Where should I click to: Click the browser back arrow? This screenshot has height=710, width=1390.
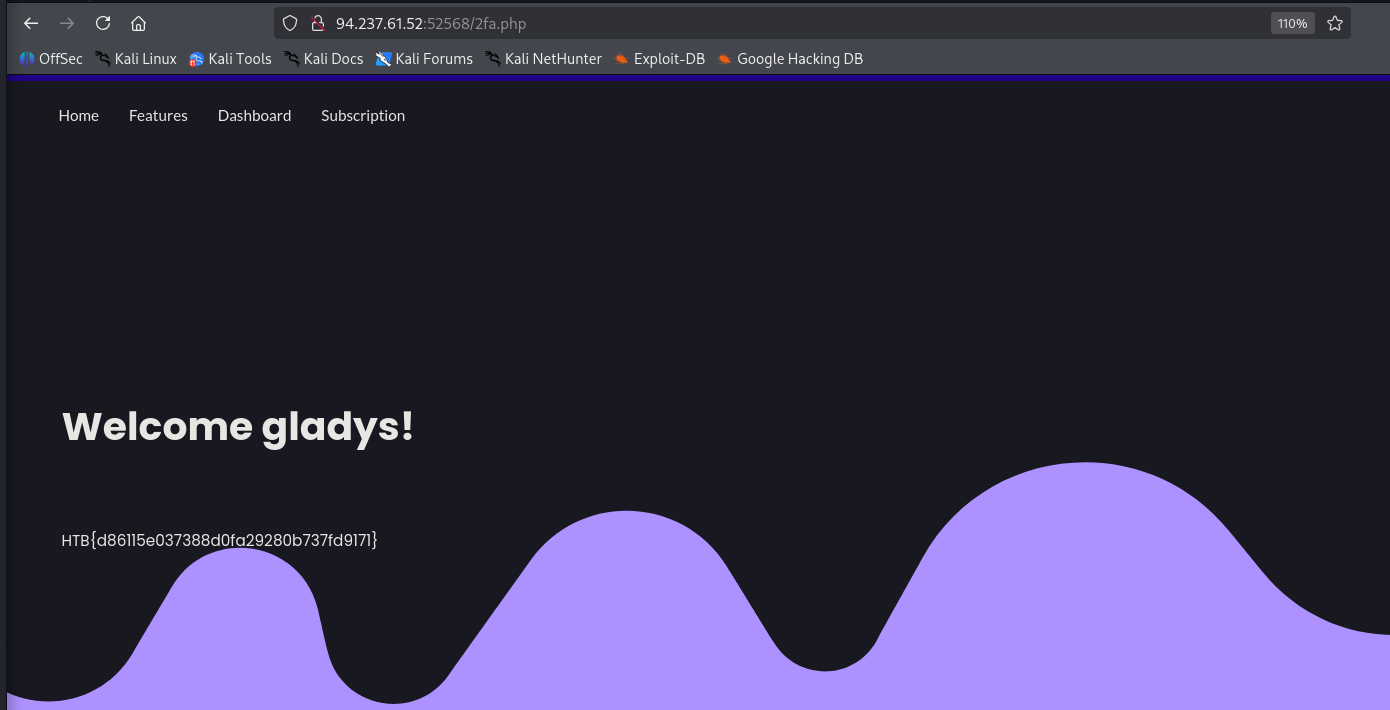[31, 23]
